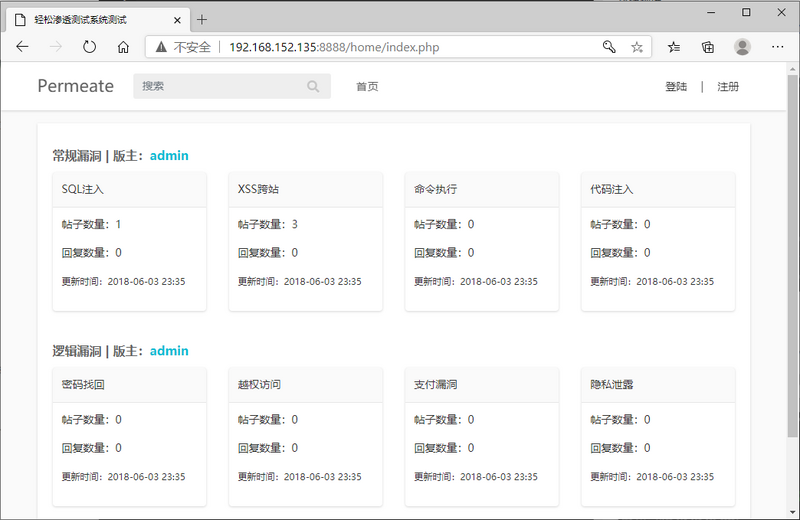Click the vertical scrollbar thumb

pyautogui.click(x=792, y=255)
